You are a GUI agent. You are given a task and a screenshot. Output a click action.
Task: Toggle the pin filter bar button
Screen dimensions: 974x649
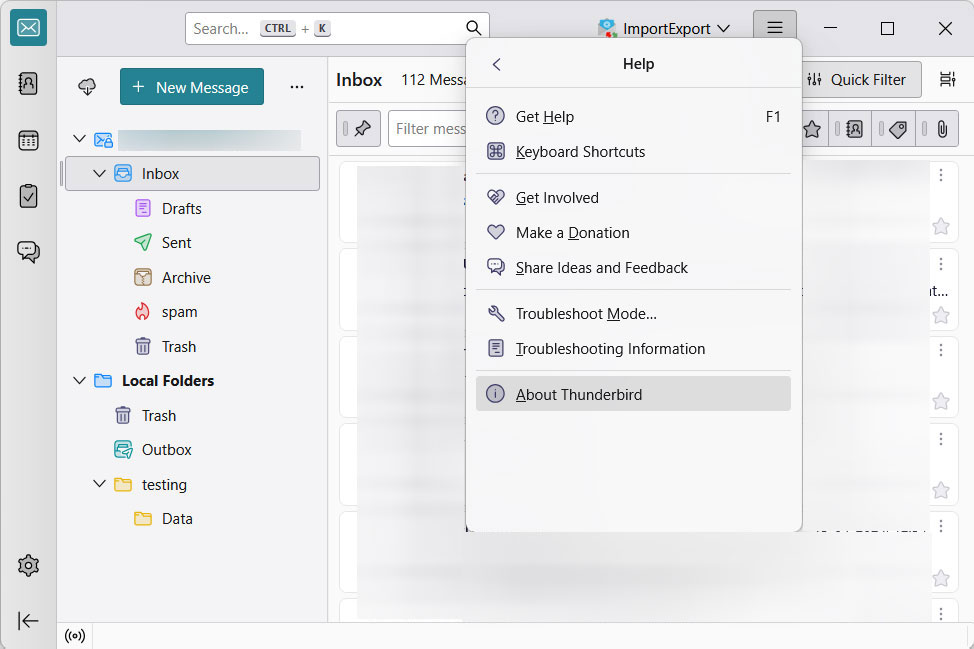pyautogui.click(x=358, y=129)
